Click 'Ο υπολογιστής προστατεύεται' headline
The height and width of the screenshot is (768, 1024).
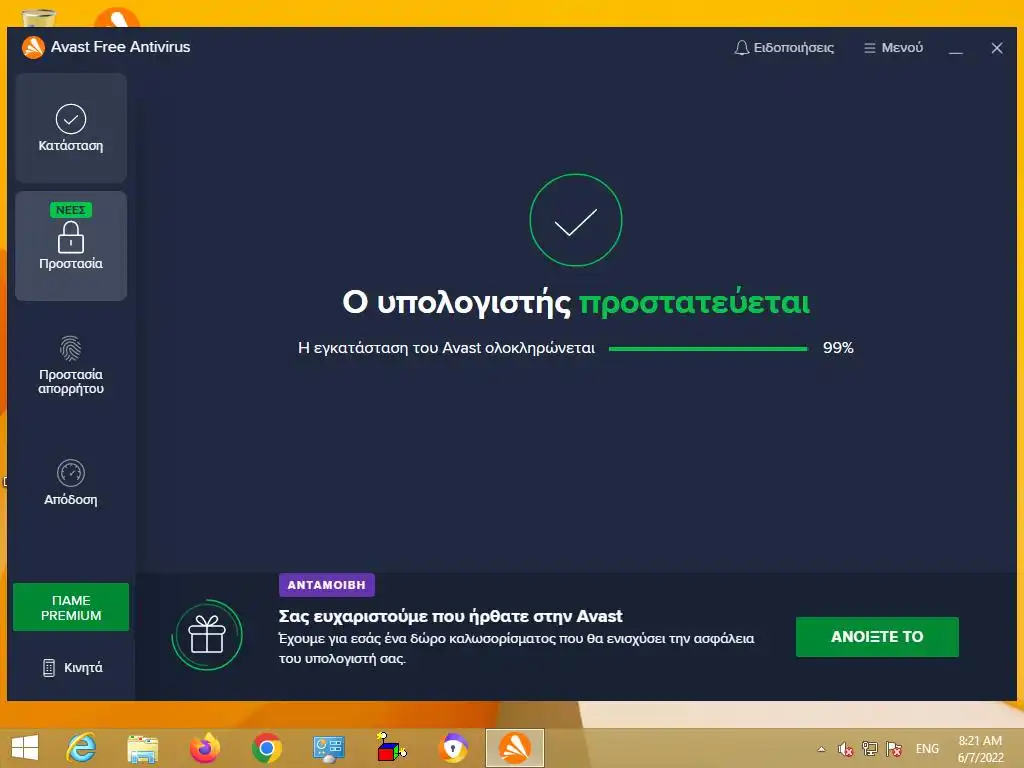coord(576,302)
